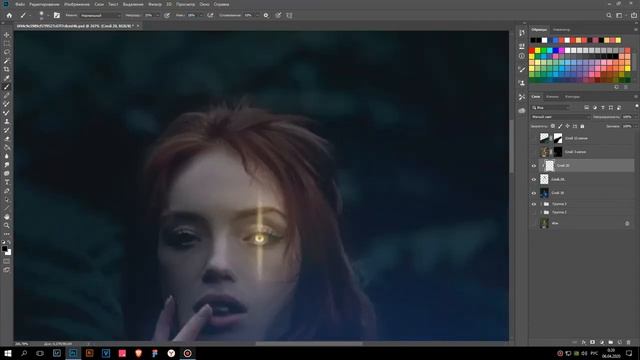Click the Home icon in options bar

pyautogui.click(x=9, y=16)
